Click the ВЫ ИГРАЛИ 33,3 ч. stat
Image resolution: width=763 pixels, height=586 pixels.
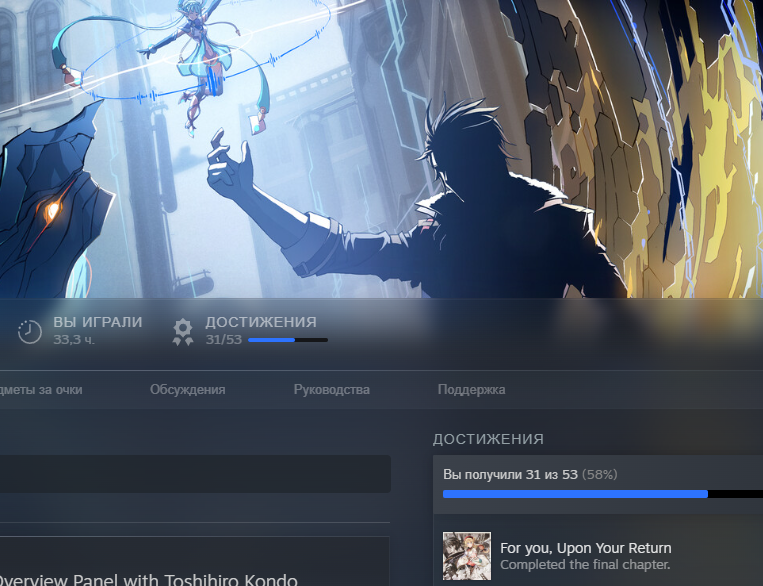80,330
